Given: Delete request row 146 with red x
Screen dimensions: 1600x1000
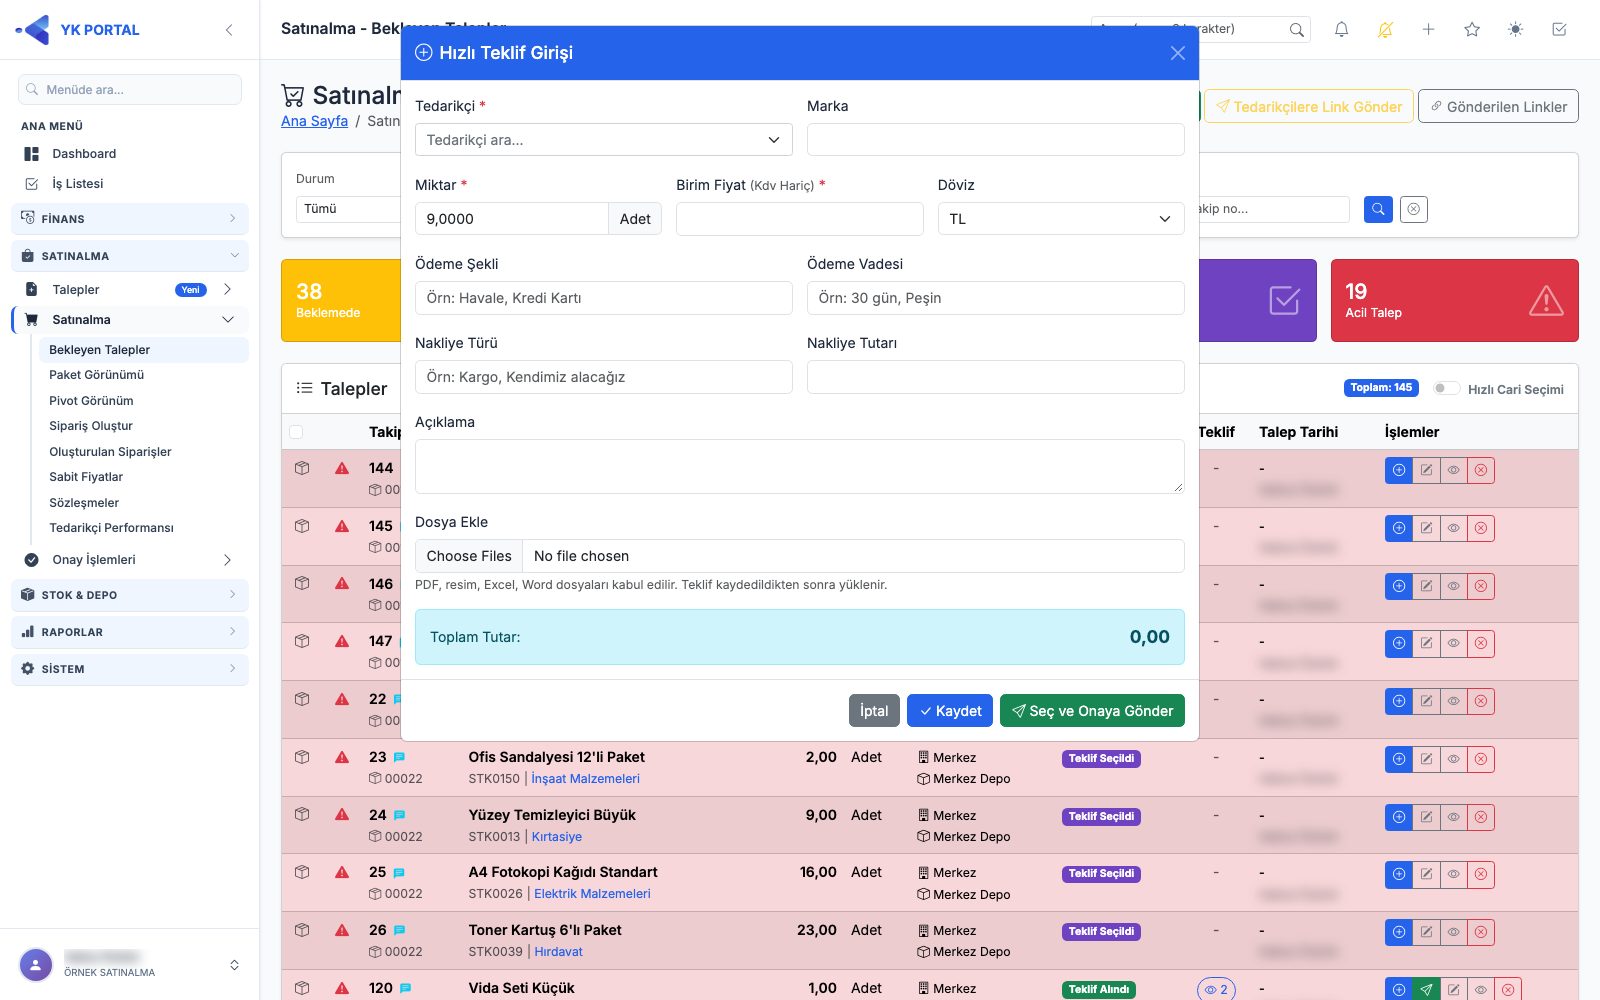Looking at the screenshot, I should (x=1481, y=586).
